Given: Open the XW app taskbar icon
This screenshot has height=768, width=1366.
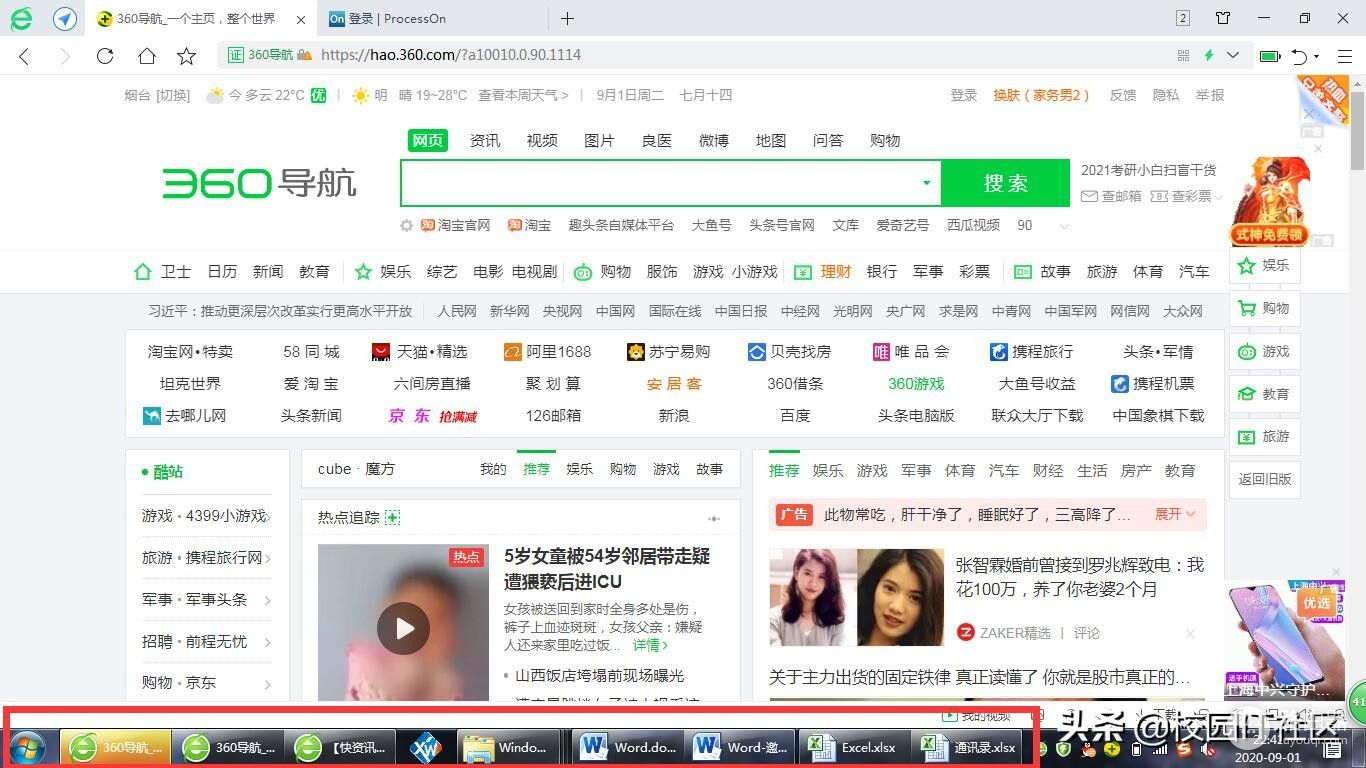Looking at the screenshot, I should 427,747.
